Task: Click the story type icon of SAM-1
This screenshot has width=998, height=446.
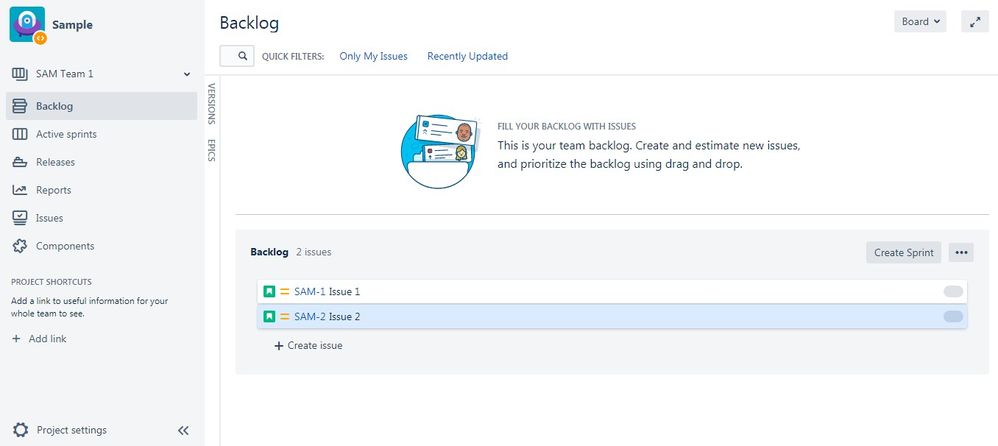Action: (x=269, y=291)
